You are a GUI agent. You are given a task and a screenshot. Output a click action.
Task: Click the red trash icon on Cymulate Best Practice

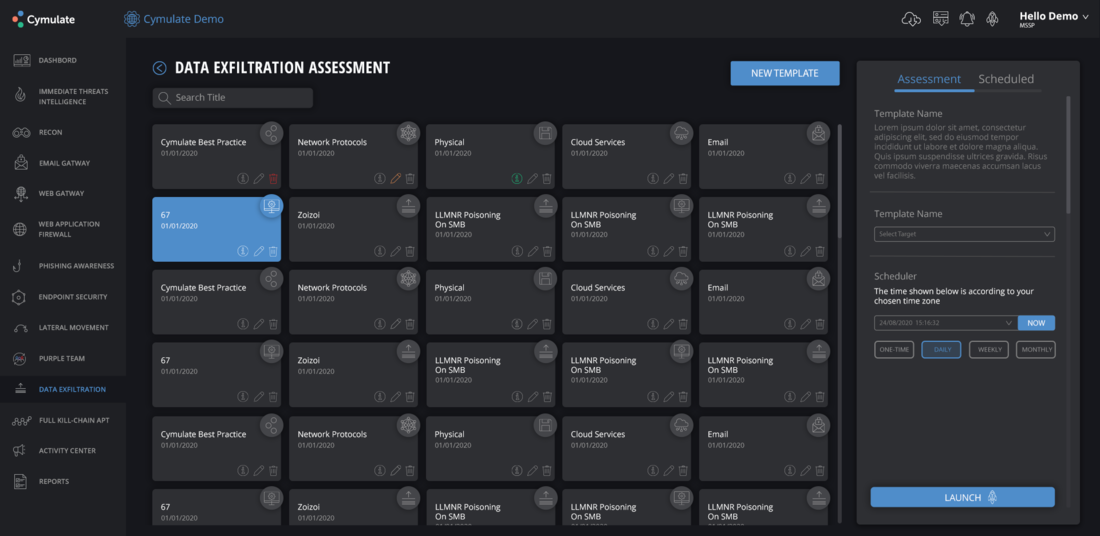click(x=274, y=179)
